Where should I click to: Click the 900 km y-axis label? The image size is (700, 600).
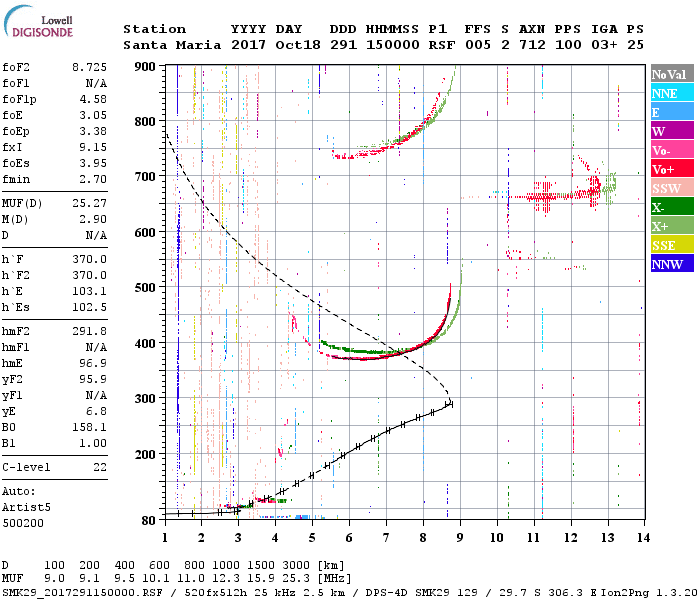point(145,67)
